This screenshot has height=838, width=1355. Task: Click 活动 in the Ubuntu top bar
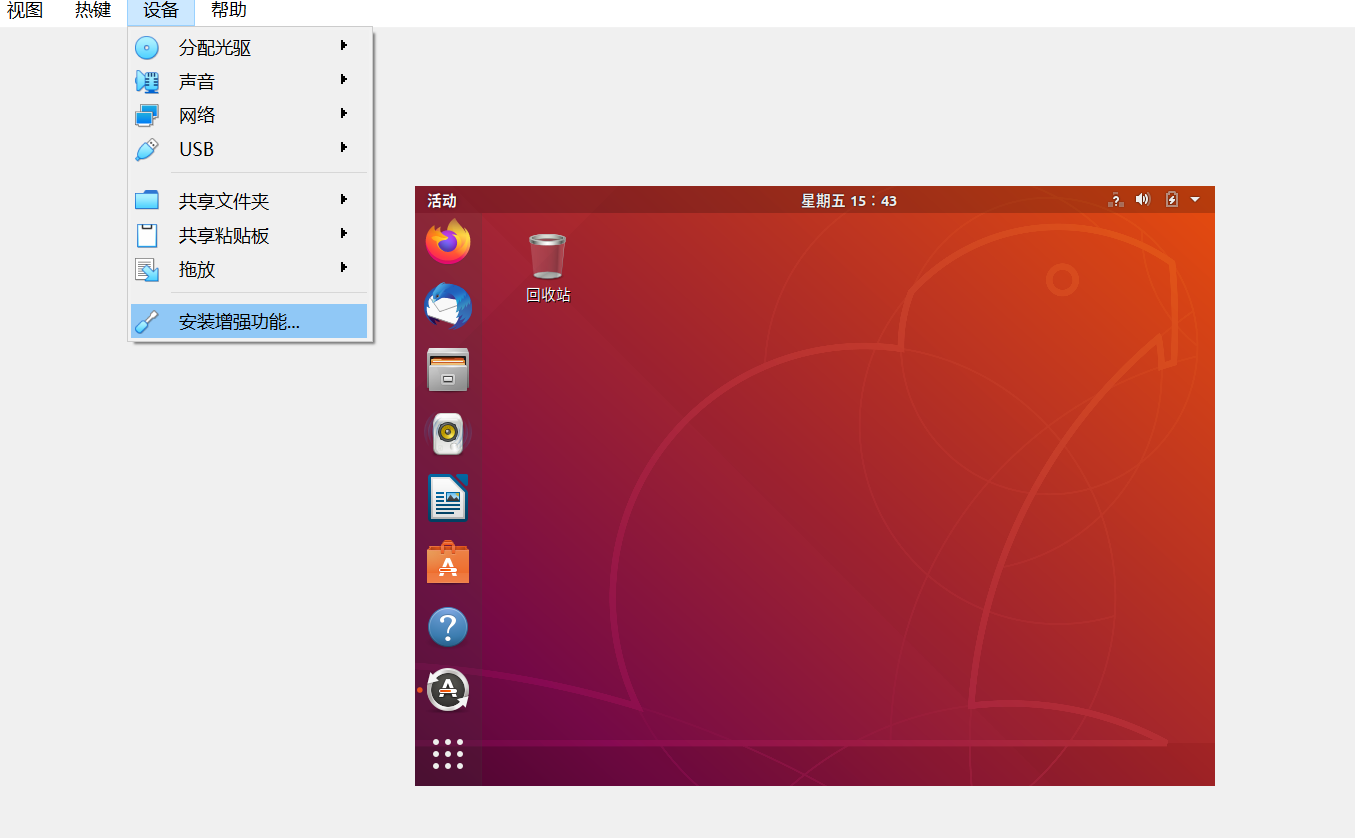436,200
